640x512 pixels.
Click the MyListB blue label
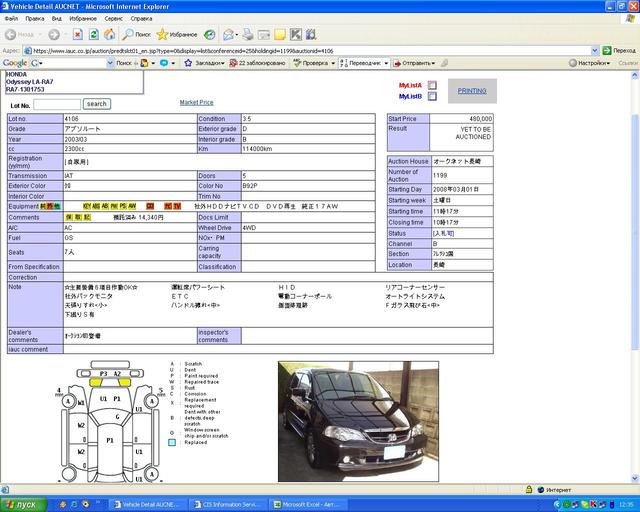point(410,96)
